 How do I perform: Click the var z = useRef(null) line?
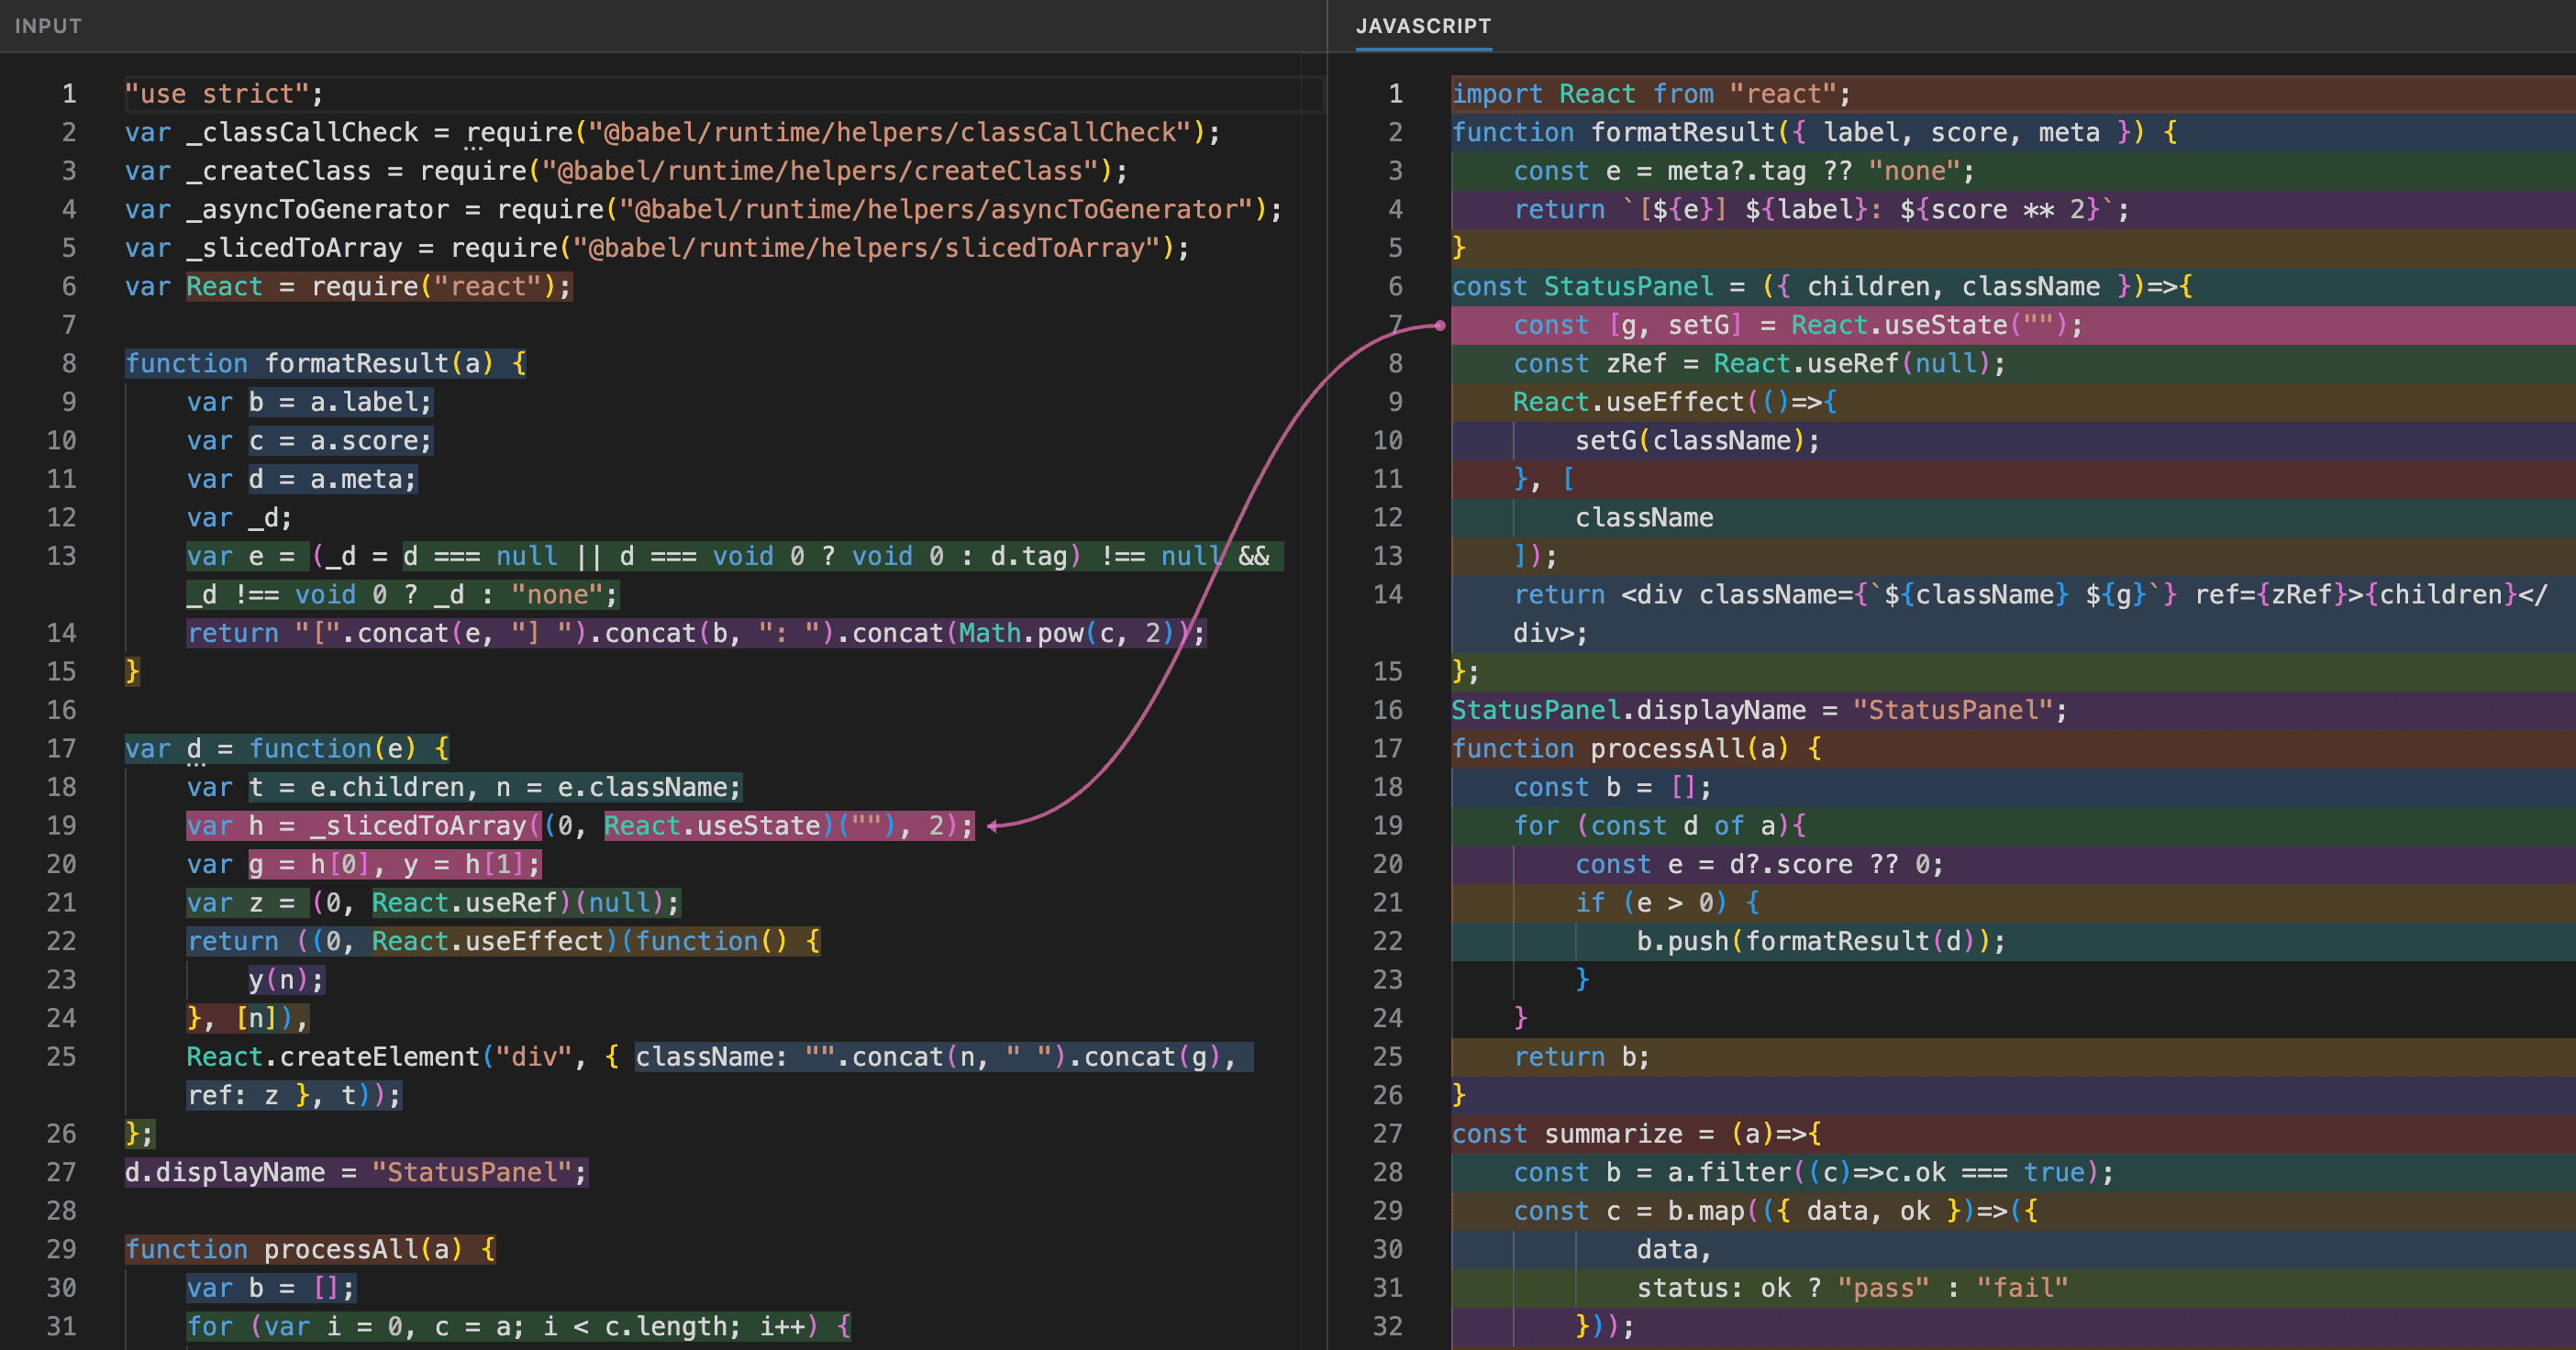coord(433,903)
